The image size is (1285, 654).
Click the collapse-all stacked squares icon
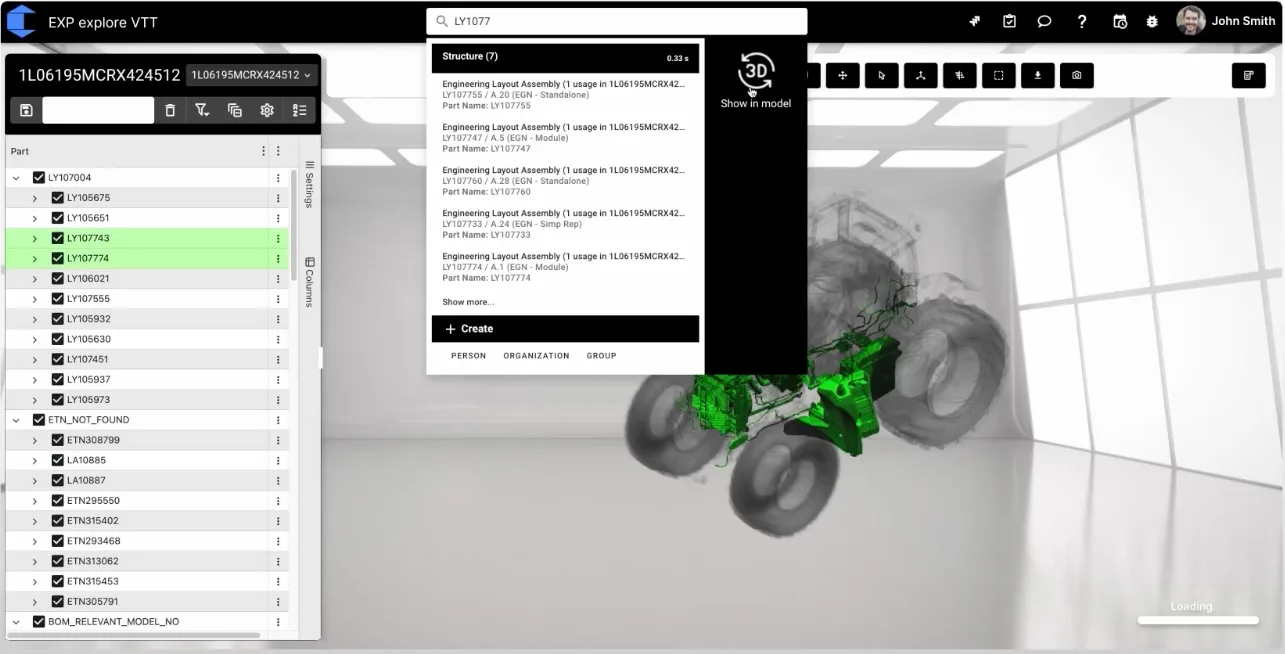point(235,110)
